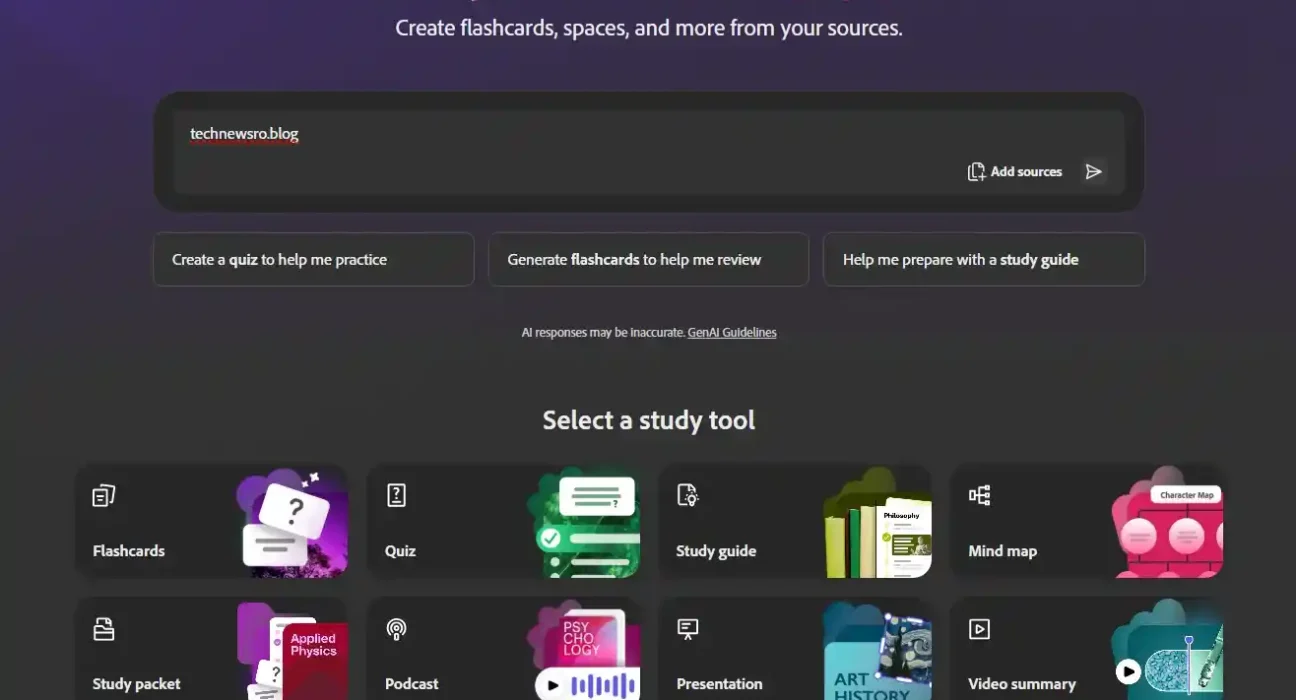Open the Quiz green thumbnail artwork
Screen dimensions: 1296x700
(584, 523)
